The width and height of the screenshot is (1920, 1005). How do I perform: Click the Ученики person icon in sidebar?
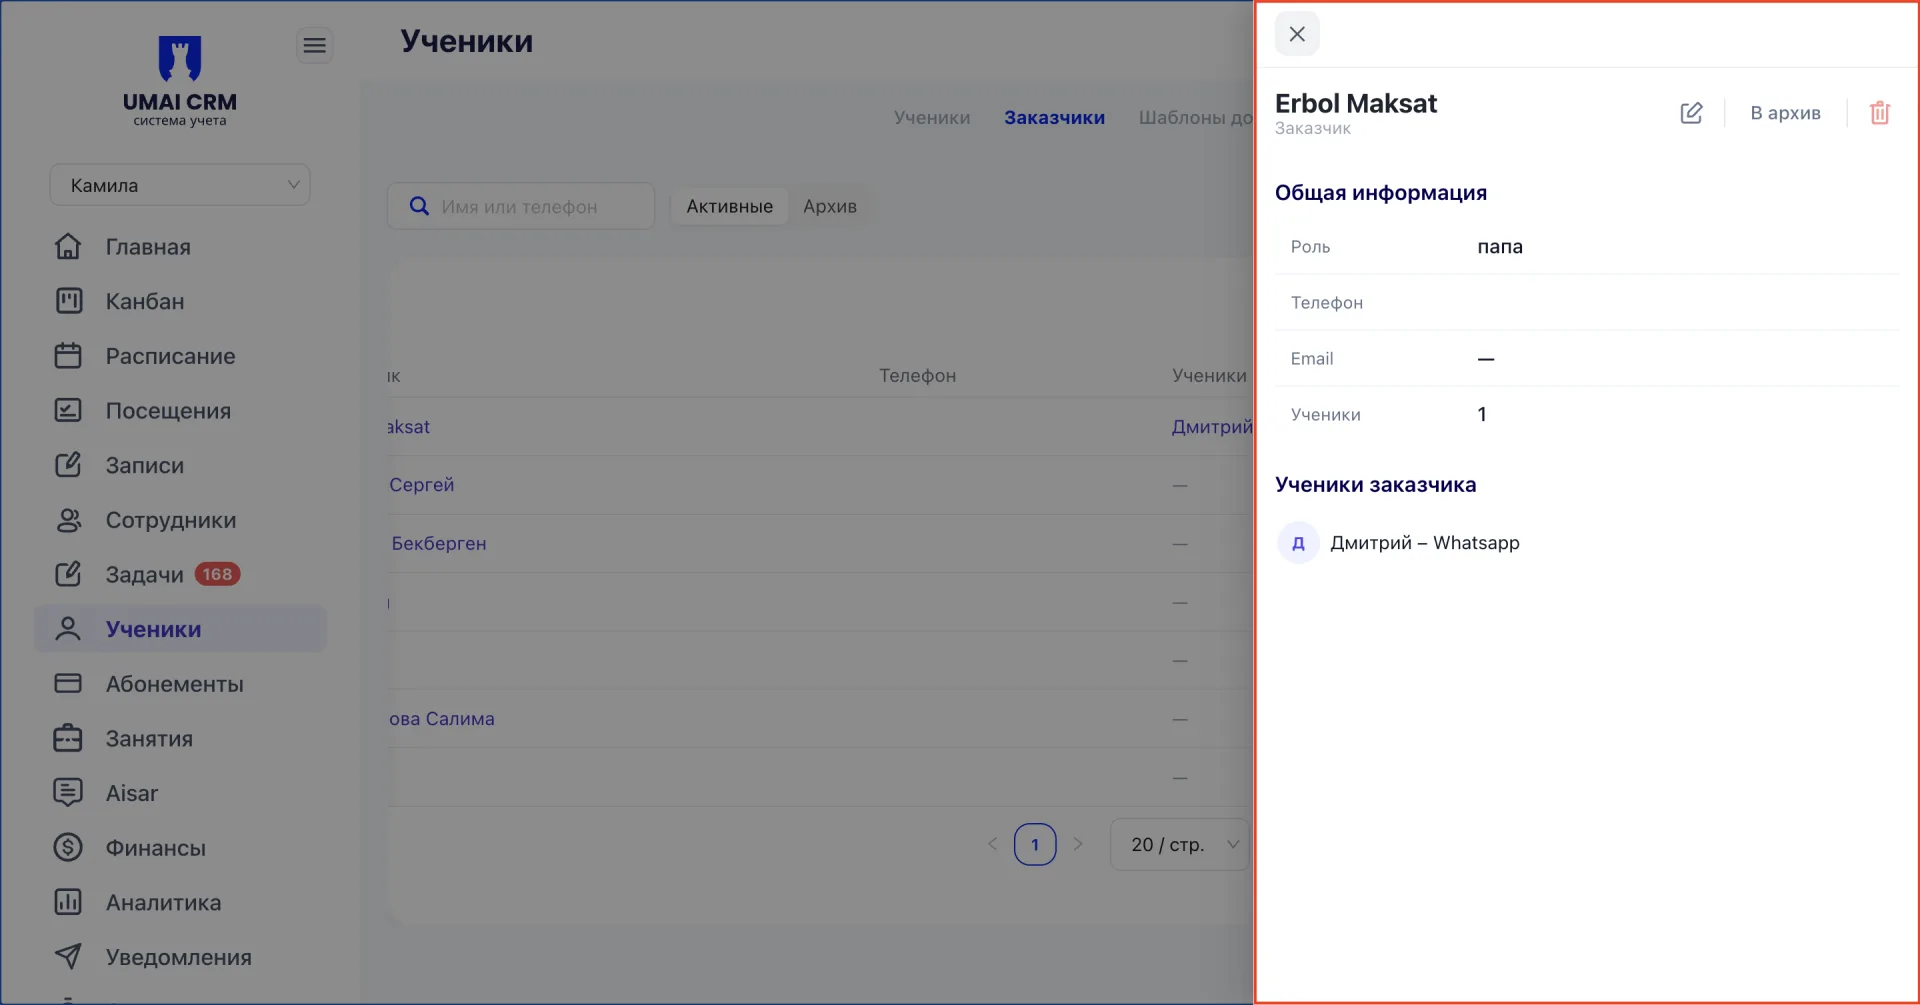point(68,629)
